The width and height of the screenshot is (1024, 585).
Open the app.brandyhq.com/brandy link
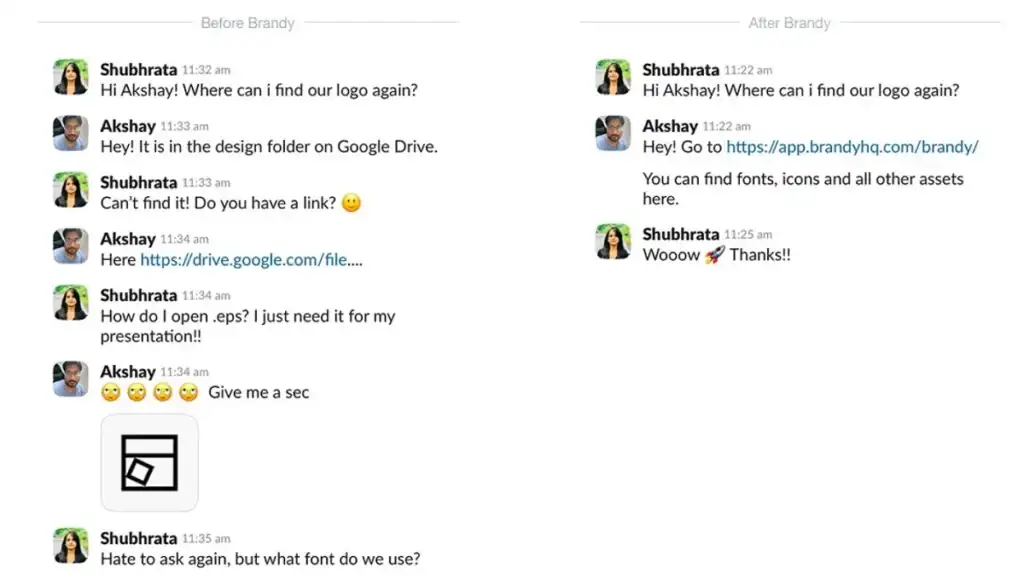pyautogui.click(x=852, y=147)
